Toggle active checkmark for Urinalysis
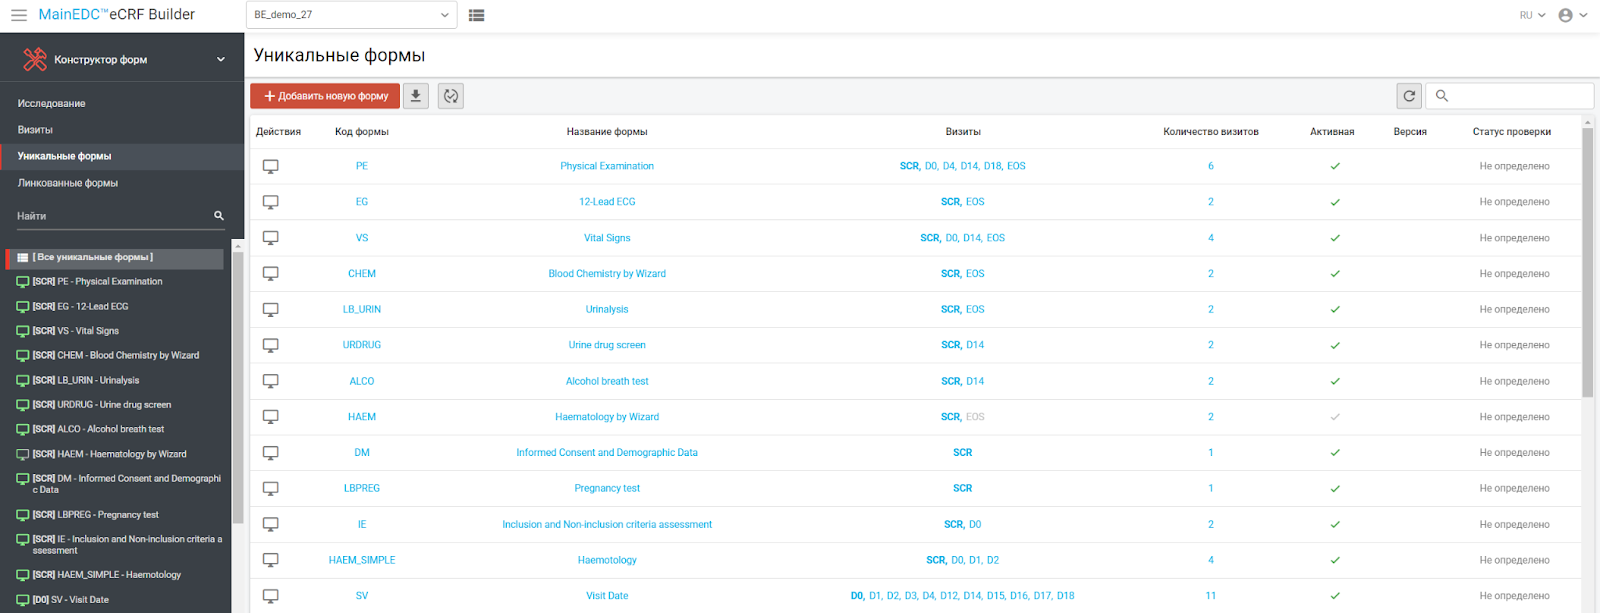The height and width of the screenshot is (613, 1600). pos(1335,309)
